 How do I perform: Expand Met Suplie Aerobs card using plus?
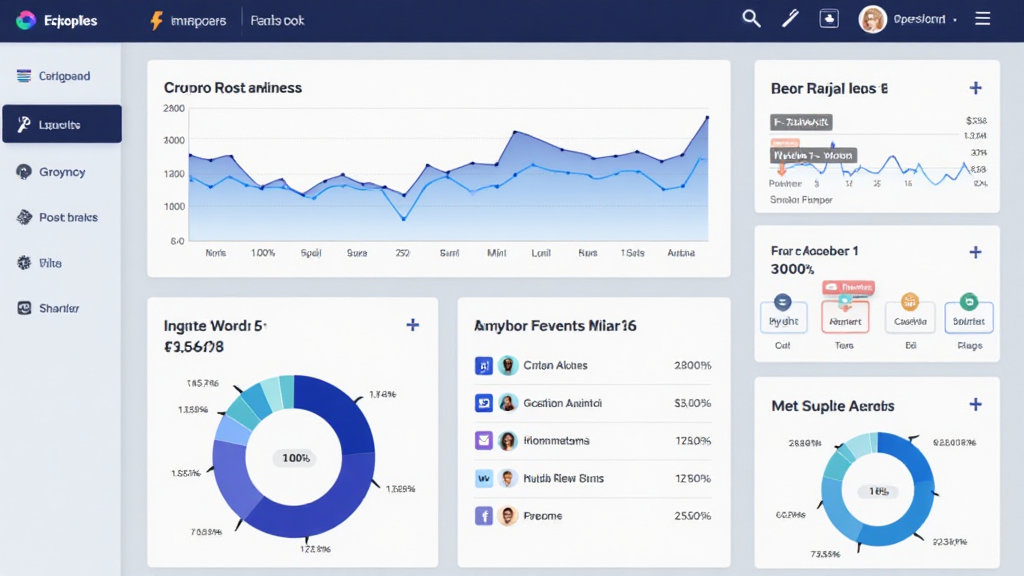point(975,405)
